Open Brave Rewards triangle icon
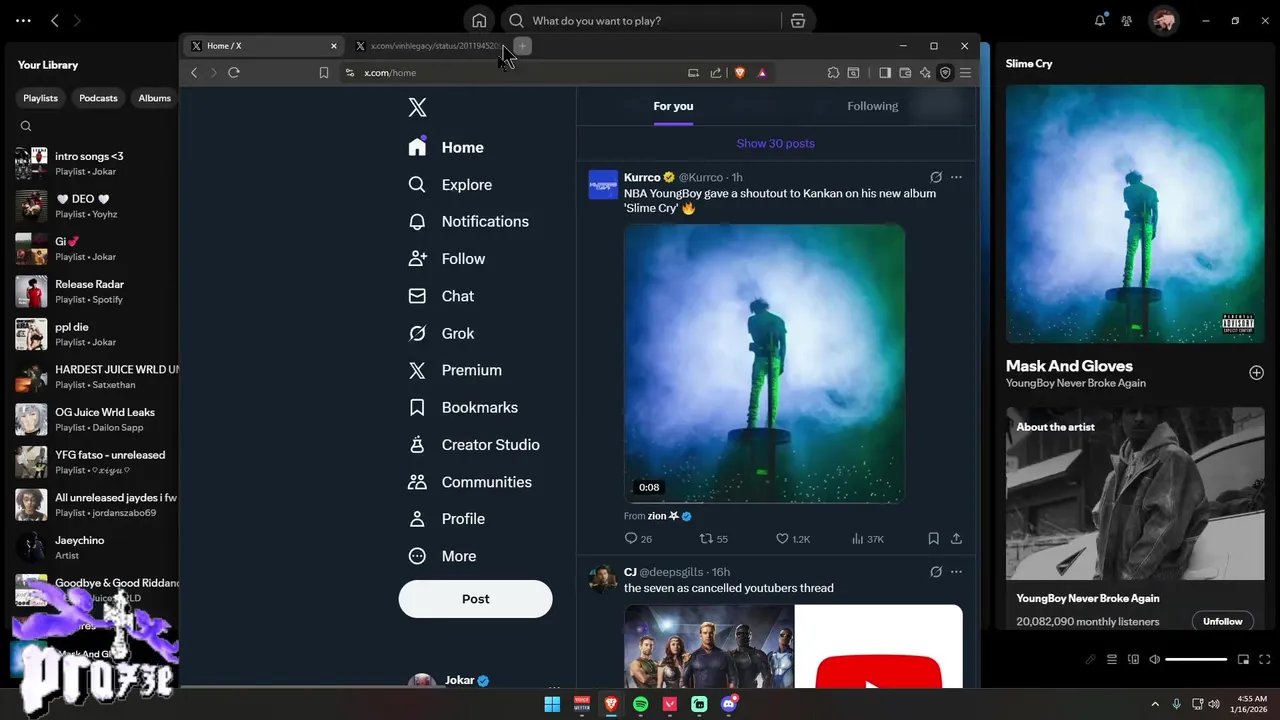 (x=762, y=72)
